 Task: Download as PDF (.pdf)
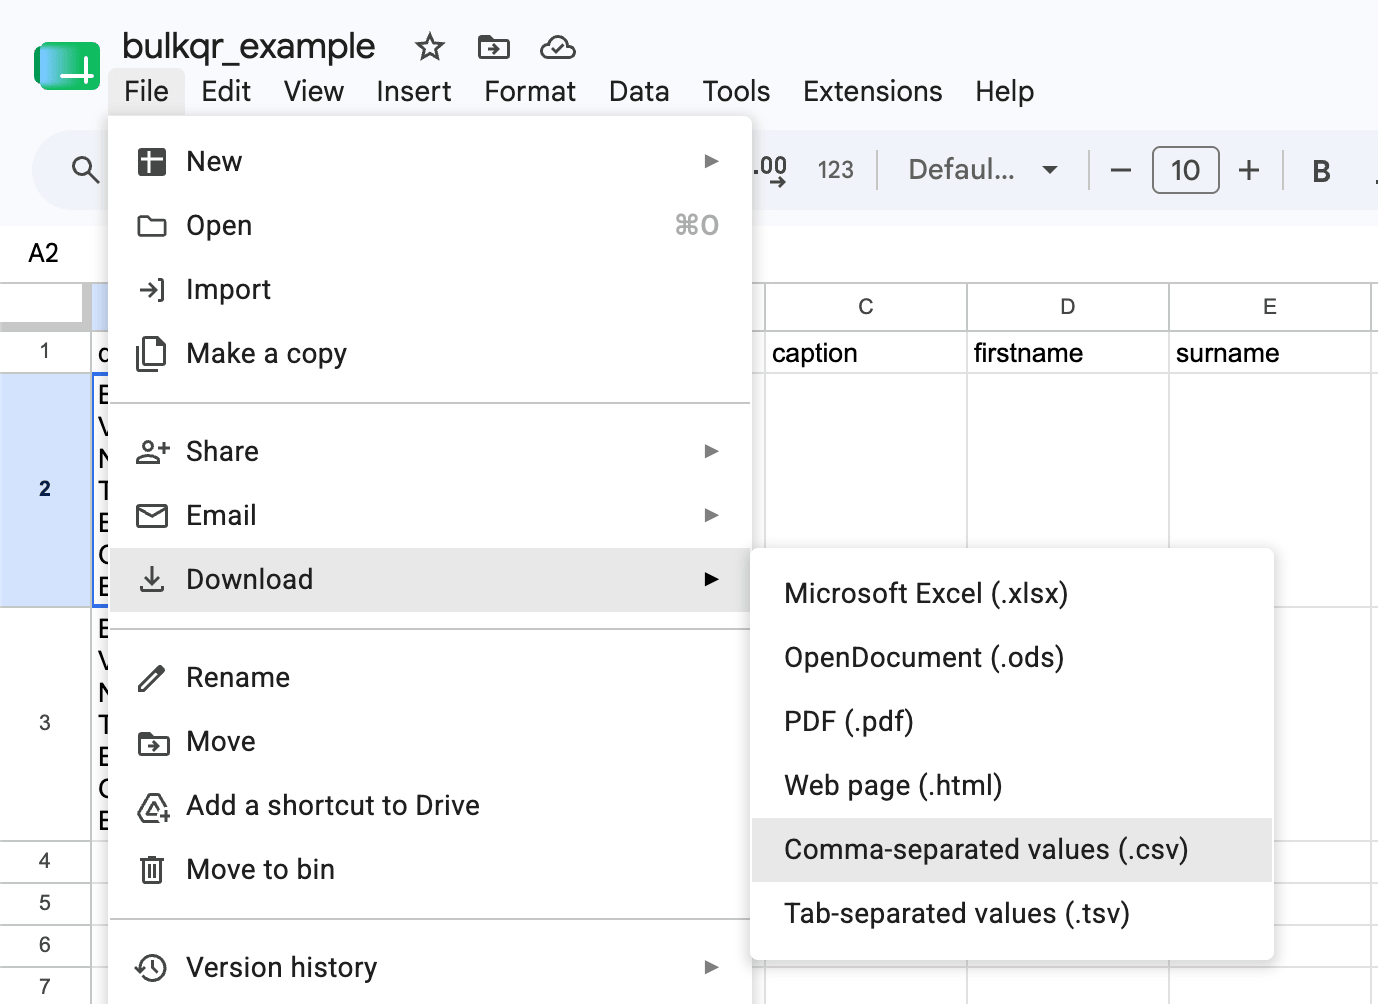tap(1012, 721)
